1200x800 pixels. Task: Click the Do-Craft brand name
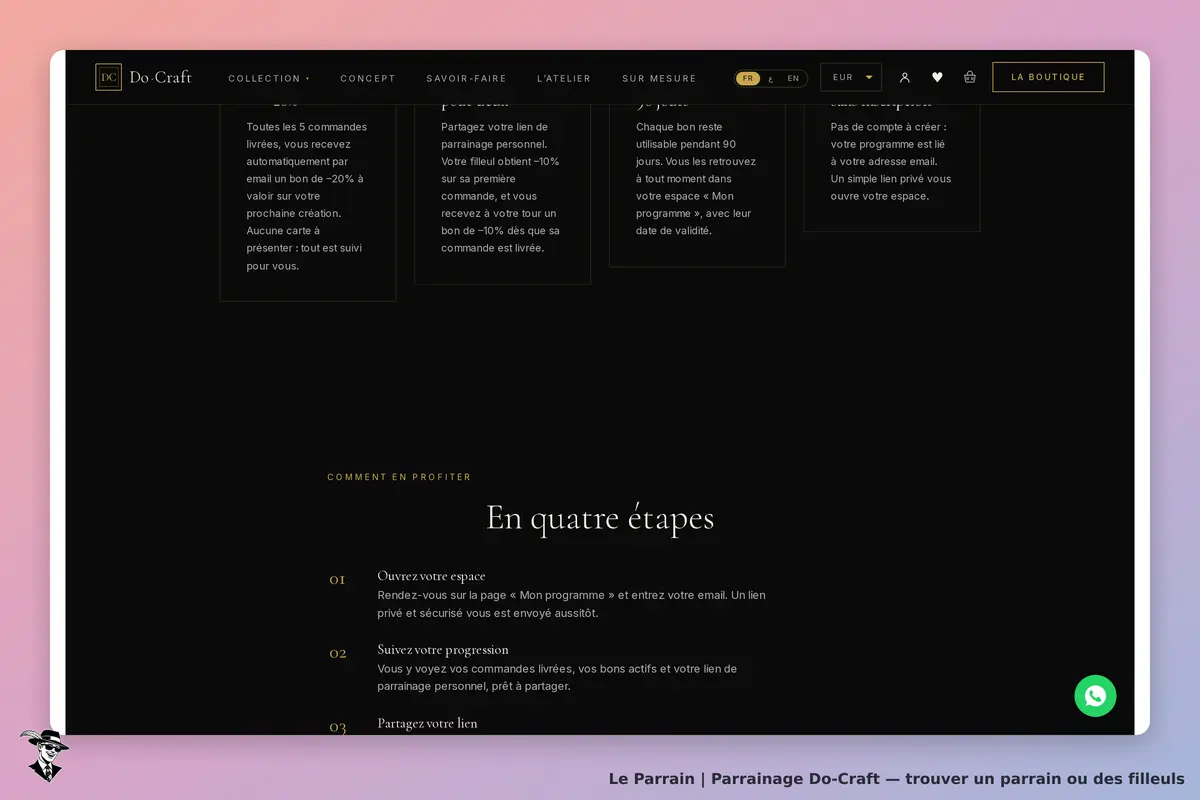(160, 77)
